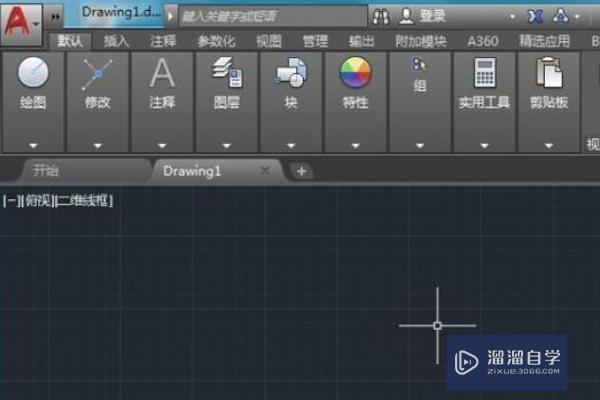
Task: Expand the arrow left of the search box
Action: 171,16
